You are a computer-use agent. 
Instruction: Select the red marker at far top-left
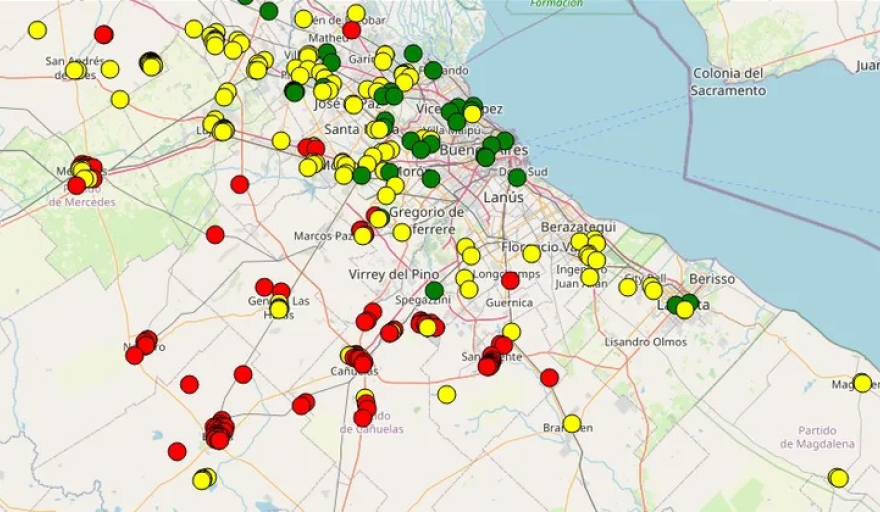click(104, 34)
